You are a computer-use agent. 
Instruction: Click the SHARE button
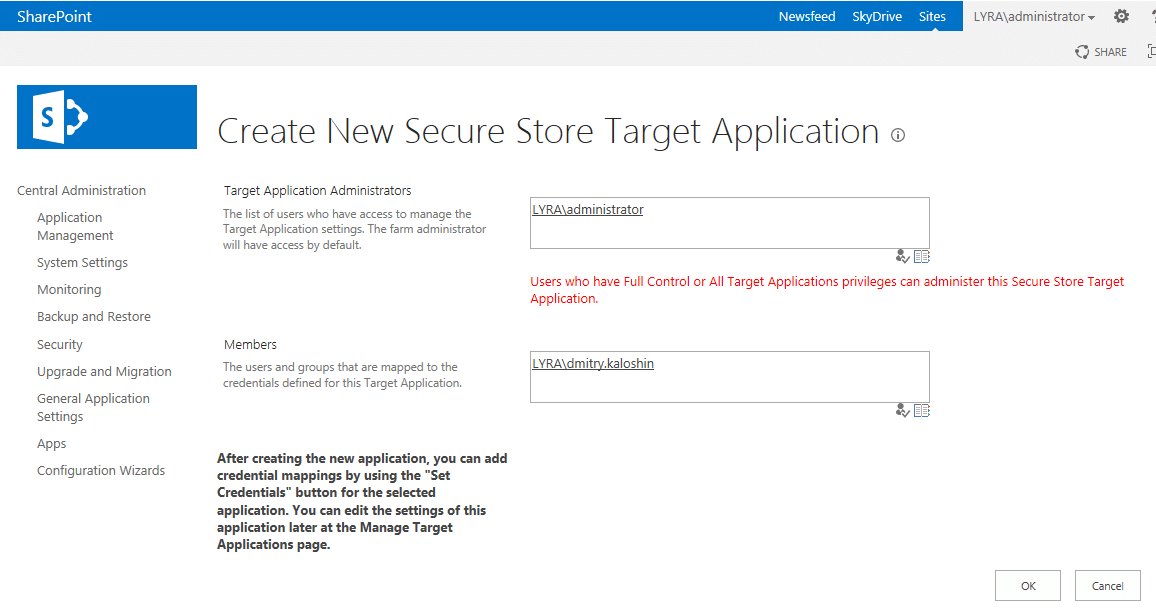point(1101,52)
